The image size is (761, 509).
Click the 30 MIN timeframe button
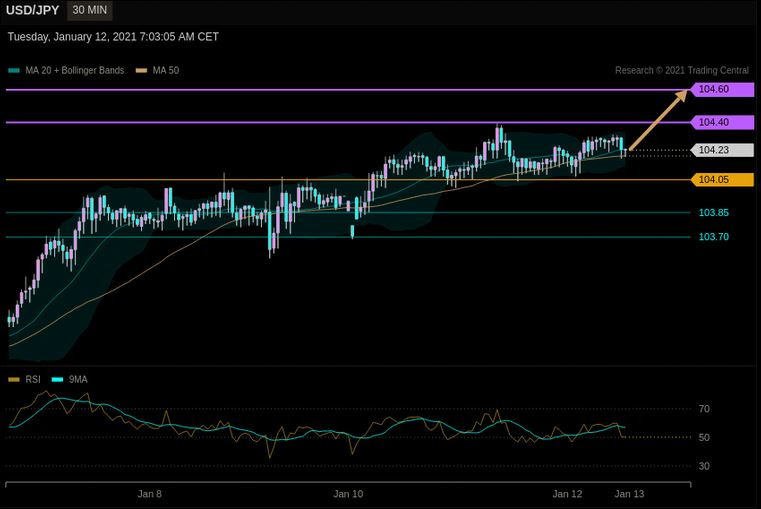click(90, 10)
